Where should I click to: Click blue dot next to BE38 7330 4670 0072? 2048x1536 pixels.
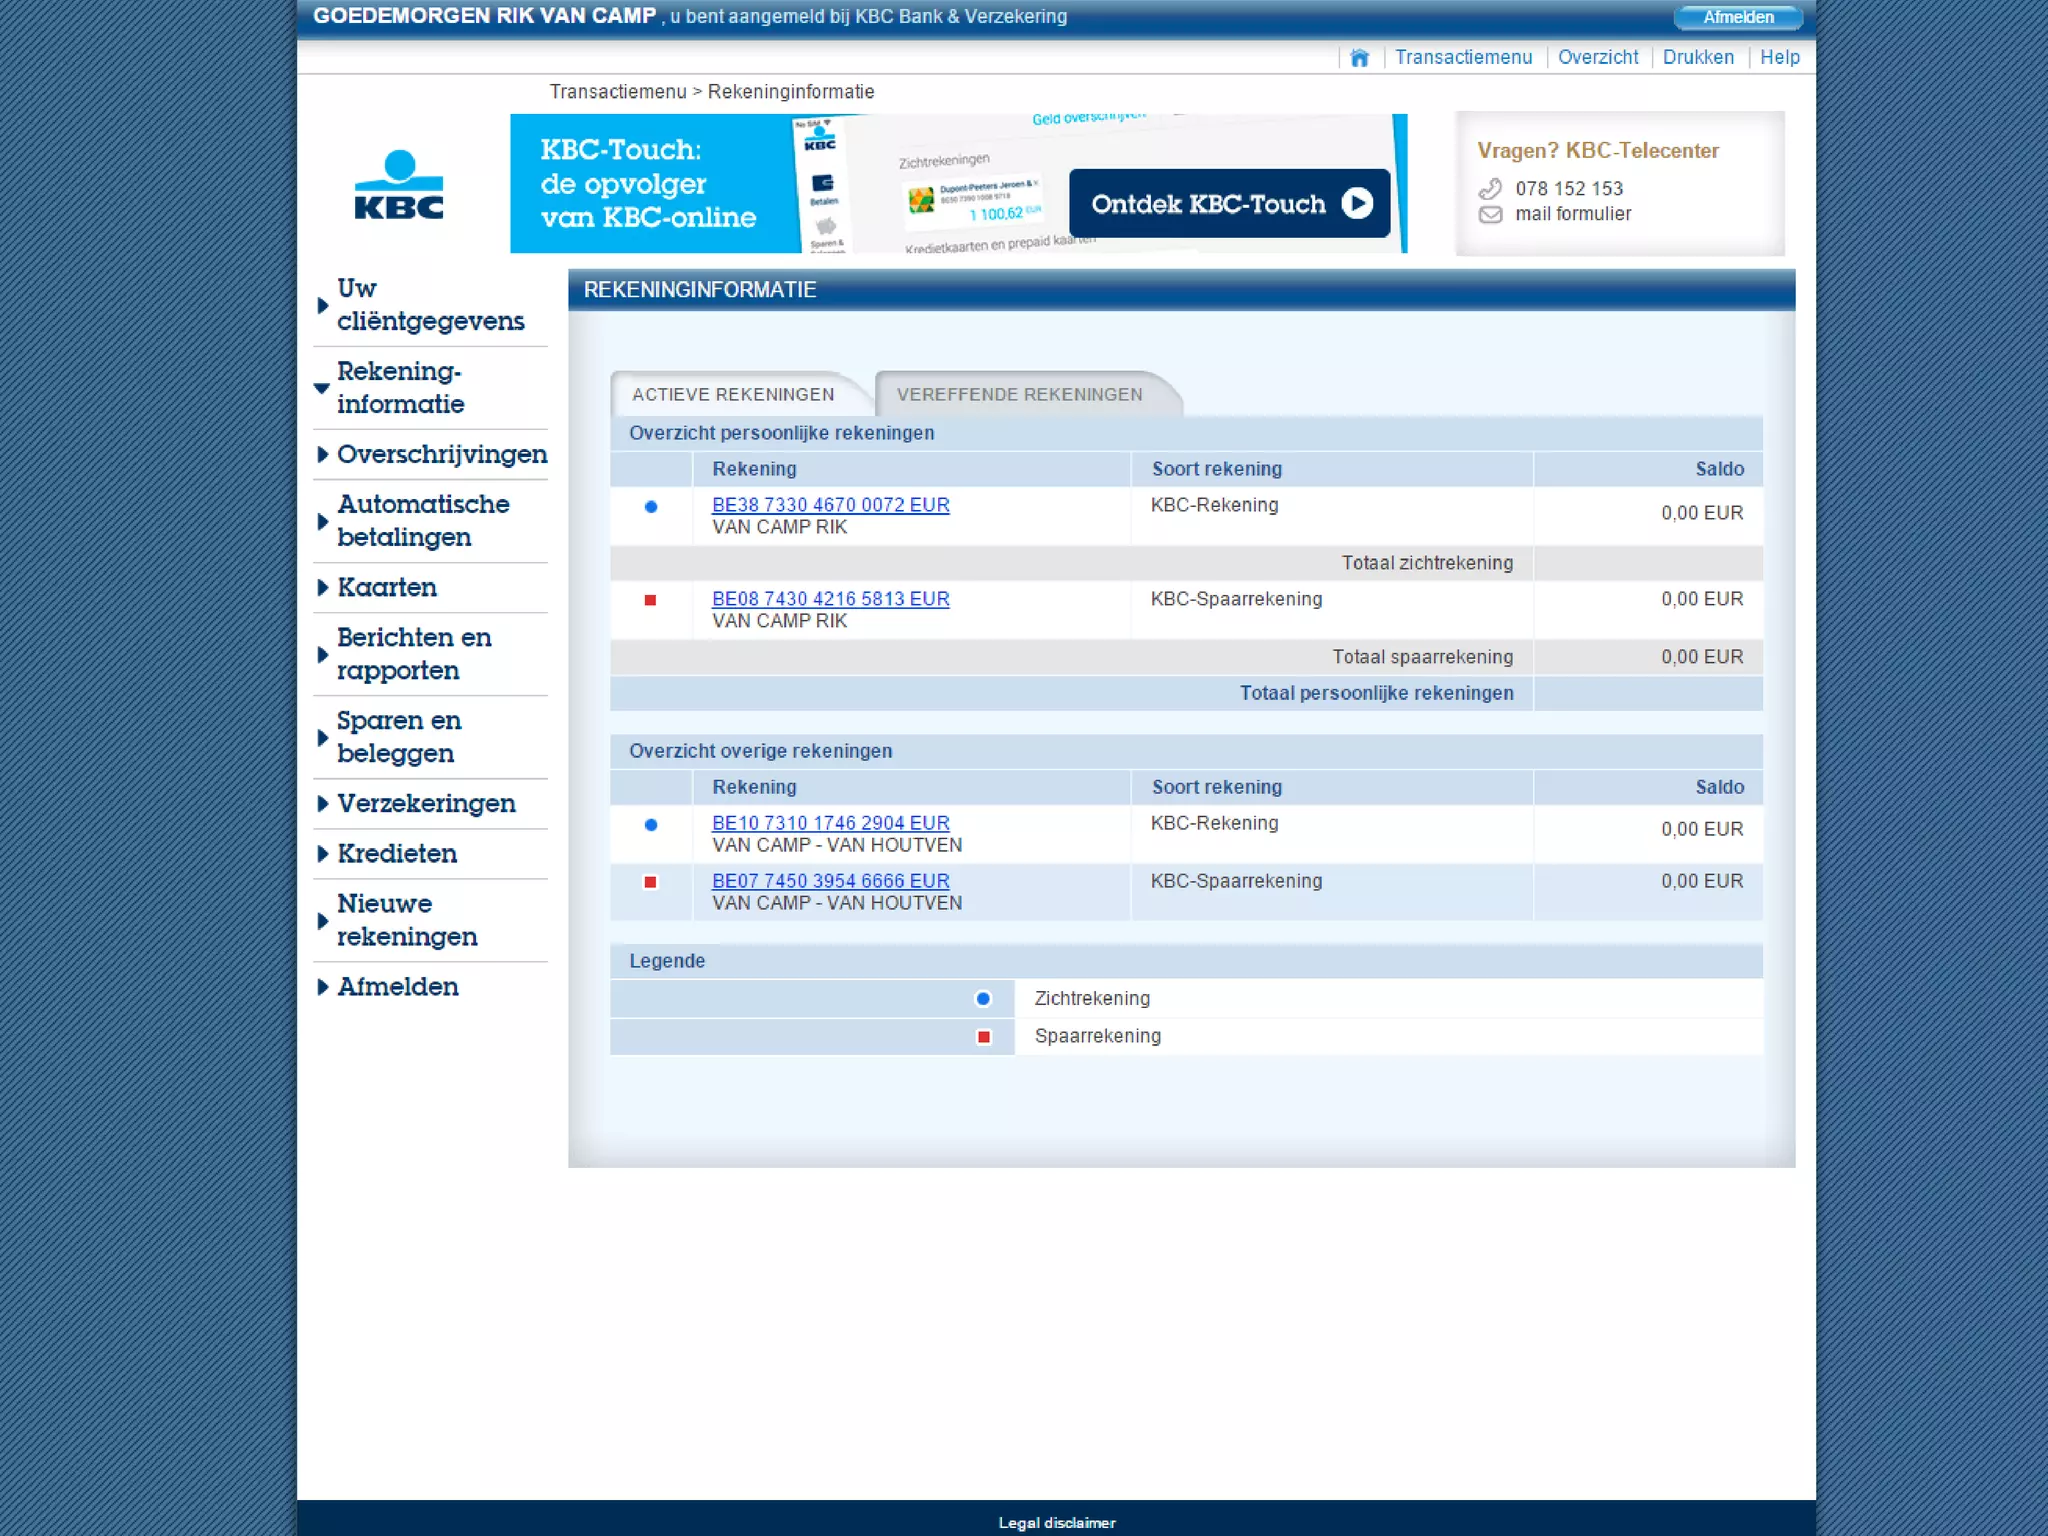click(x=651, y=507)
